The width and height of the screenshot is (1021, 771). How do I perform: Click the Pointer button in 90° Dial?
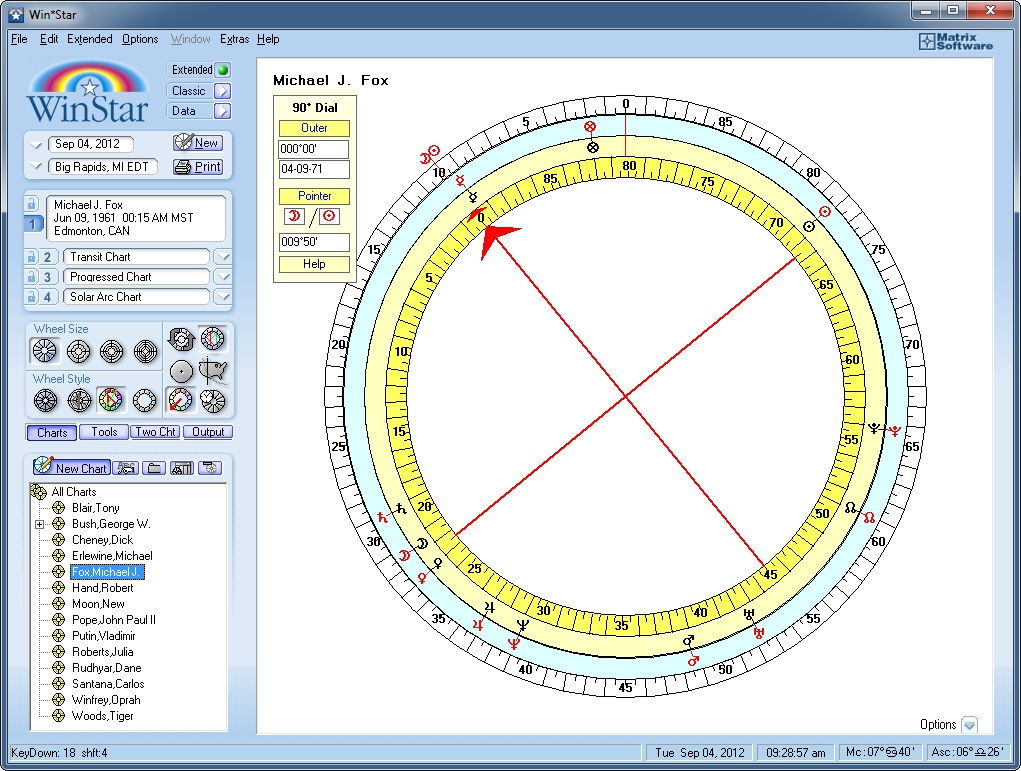(x=315, y=196)
